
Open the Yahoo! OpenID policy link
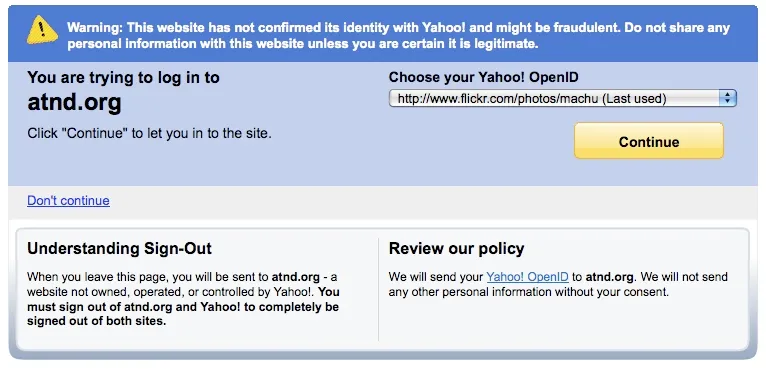(x=527, y=277)
